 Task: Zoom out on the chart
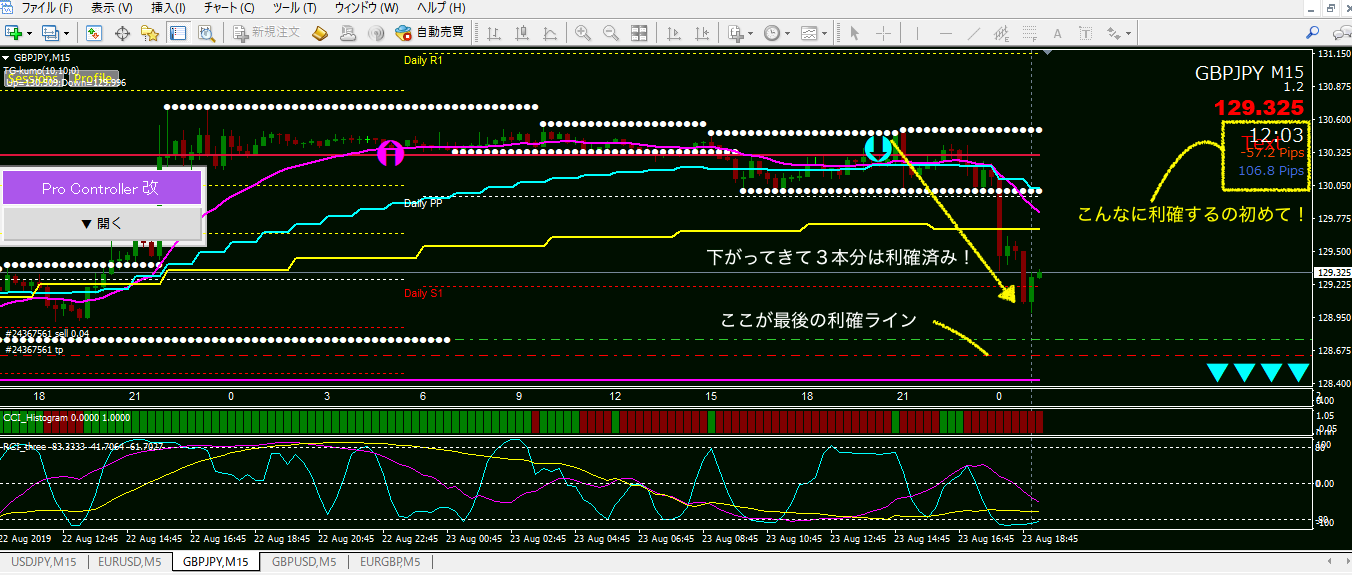(x=610, y=32)
